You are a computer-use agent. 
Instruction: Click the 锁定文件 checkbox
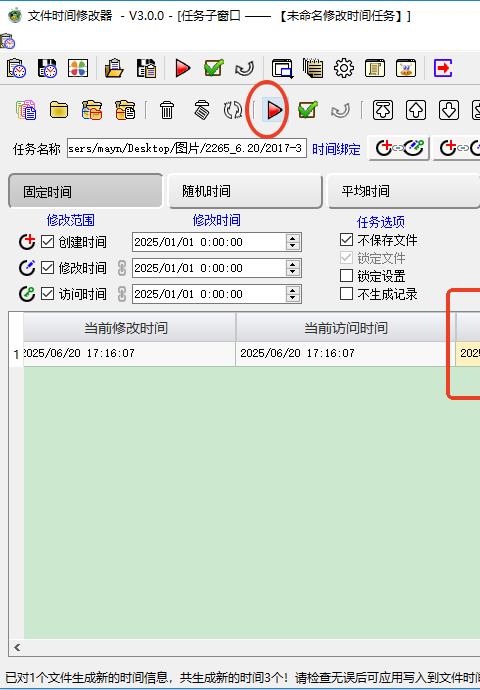pos(346,258)
